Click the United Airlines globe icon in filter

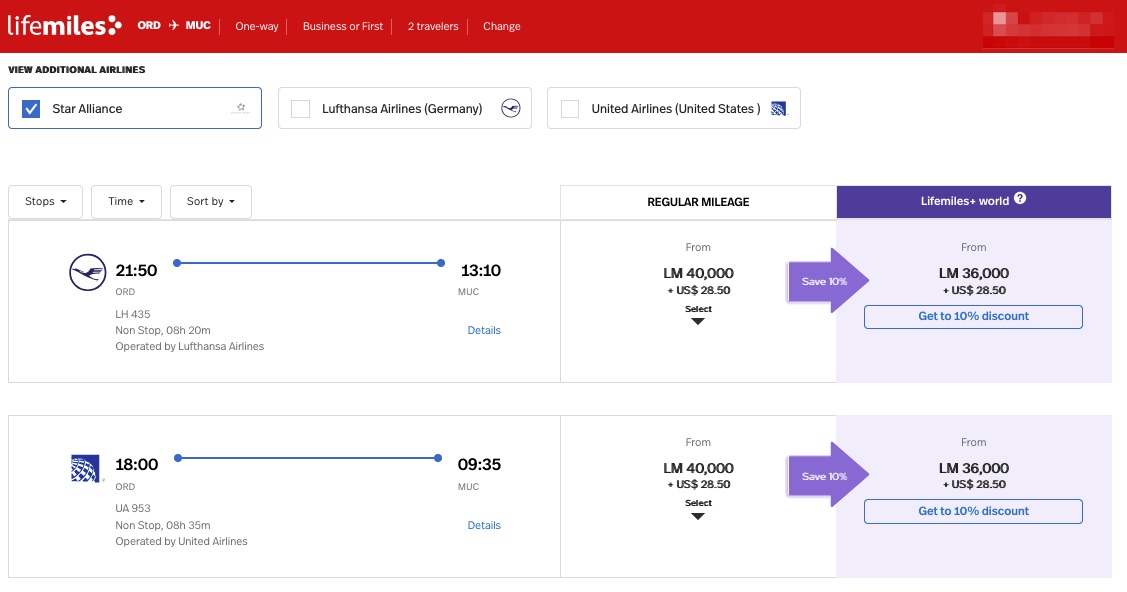[780, 109]
